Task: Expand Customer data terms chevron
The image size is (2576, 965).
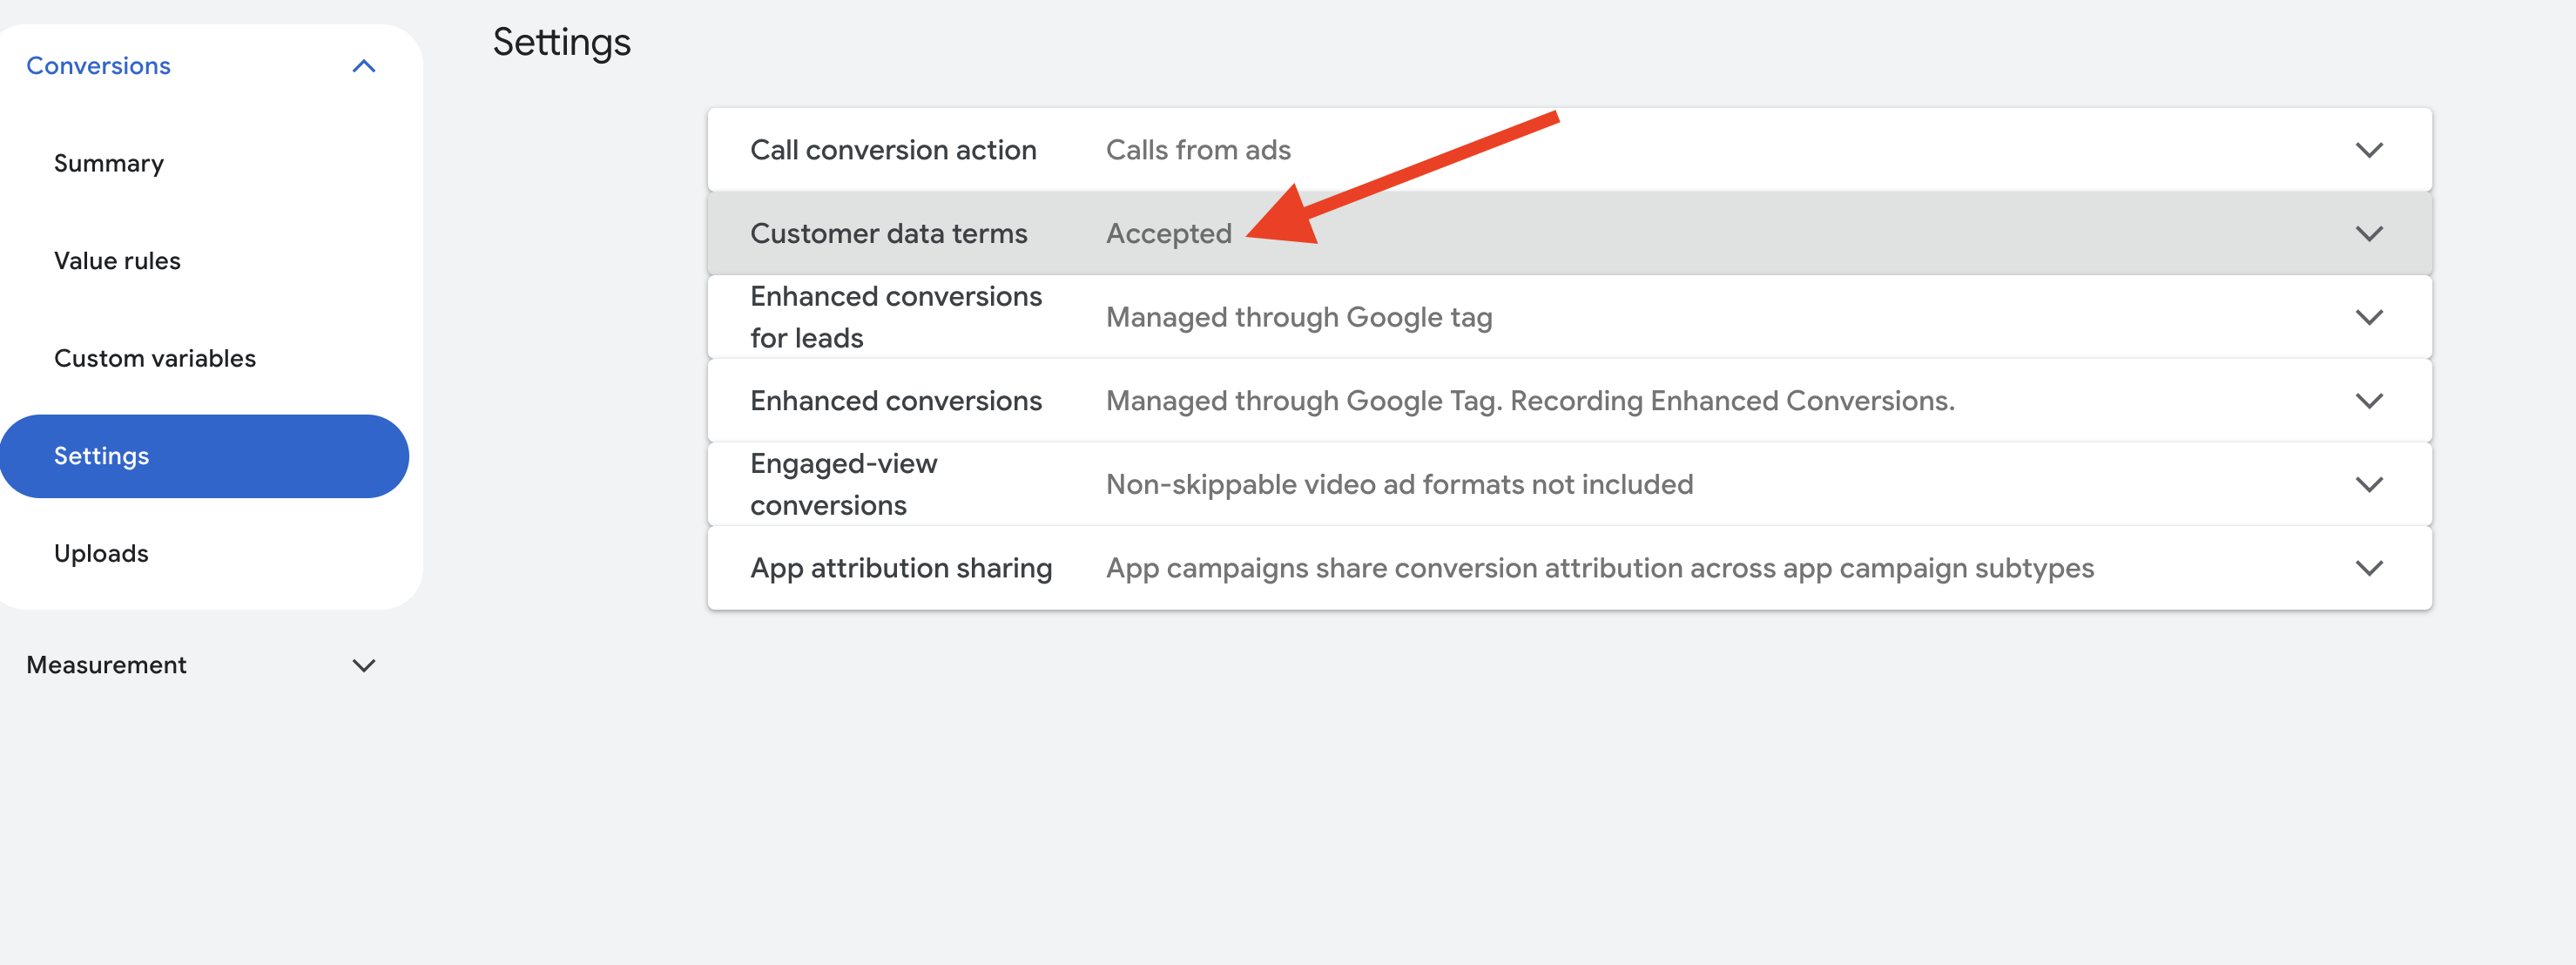Action: pos(2368,234)
